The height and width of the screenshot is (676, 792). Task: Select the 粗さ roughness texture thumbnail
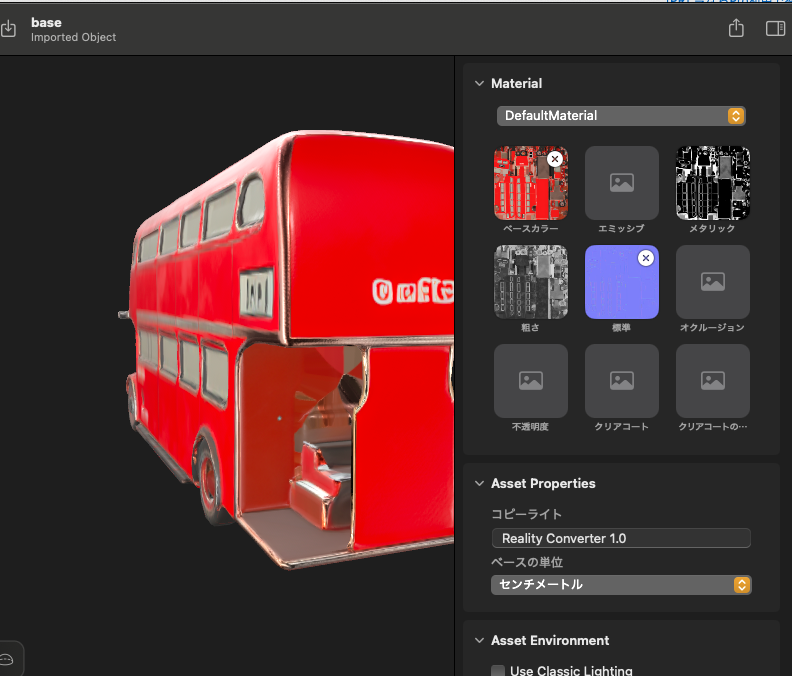(x=530, y=282)
